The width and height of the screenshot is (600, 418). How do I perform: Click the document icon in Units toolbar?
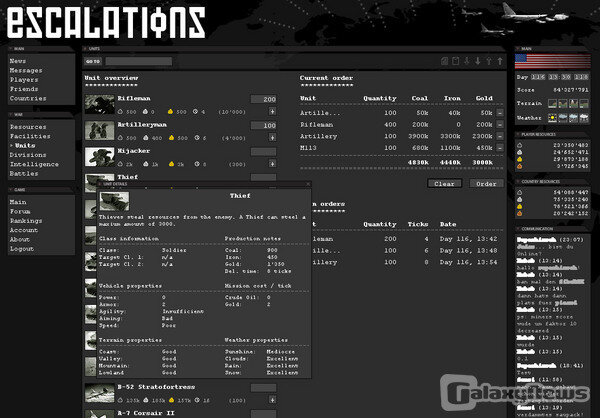click(x=444, y=61)
